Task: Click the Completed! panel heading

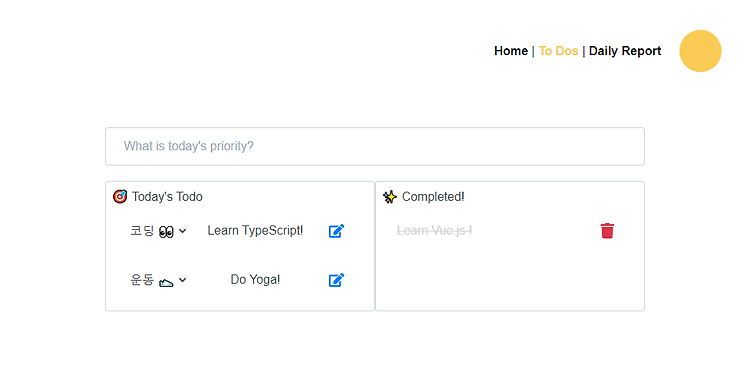Action: [x=433, y=197]
